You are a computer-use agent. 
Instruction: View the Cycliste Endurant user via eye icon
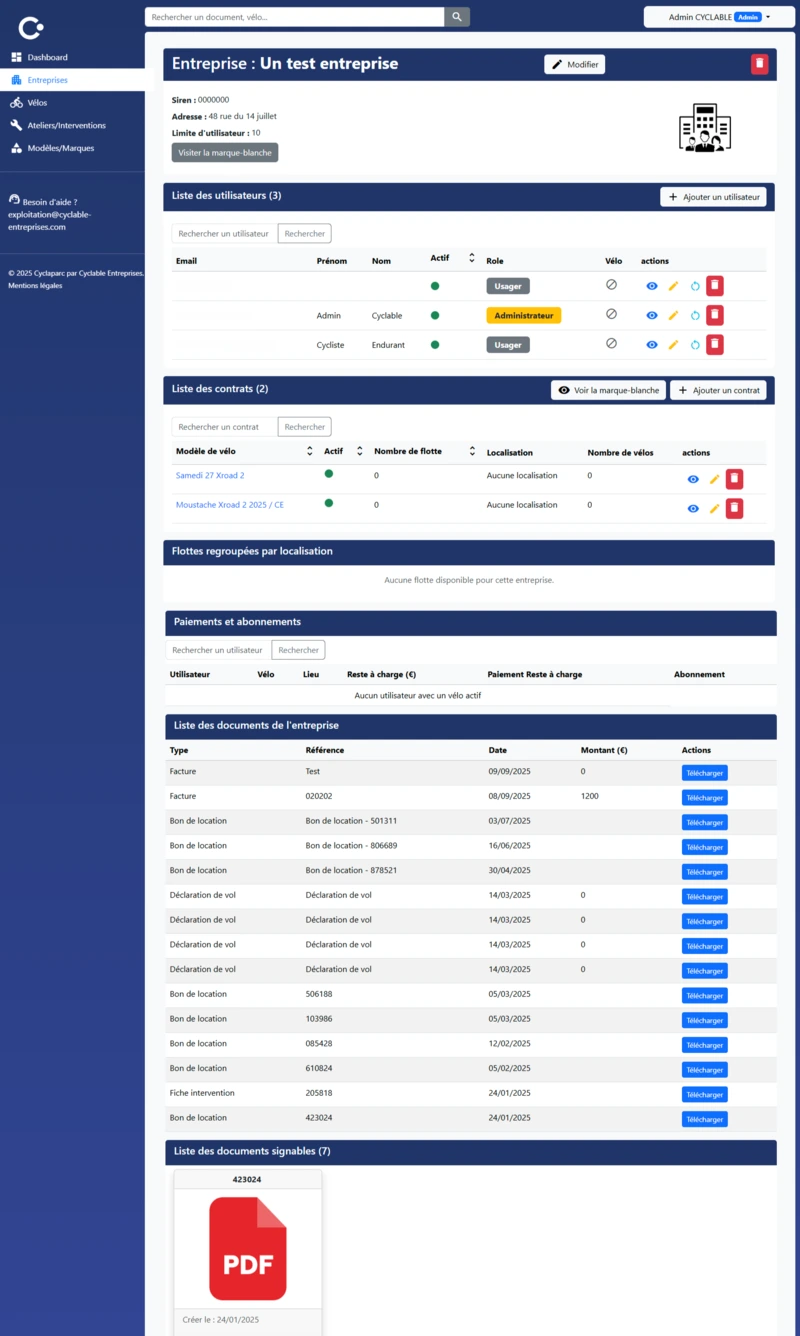click(652, 345)
